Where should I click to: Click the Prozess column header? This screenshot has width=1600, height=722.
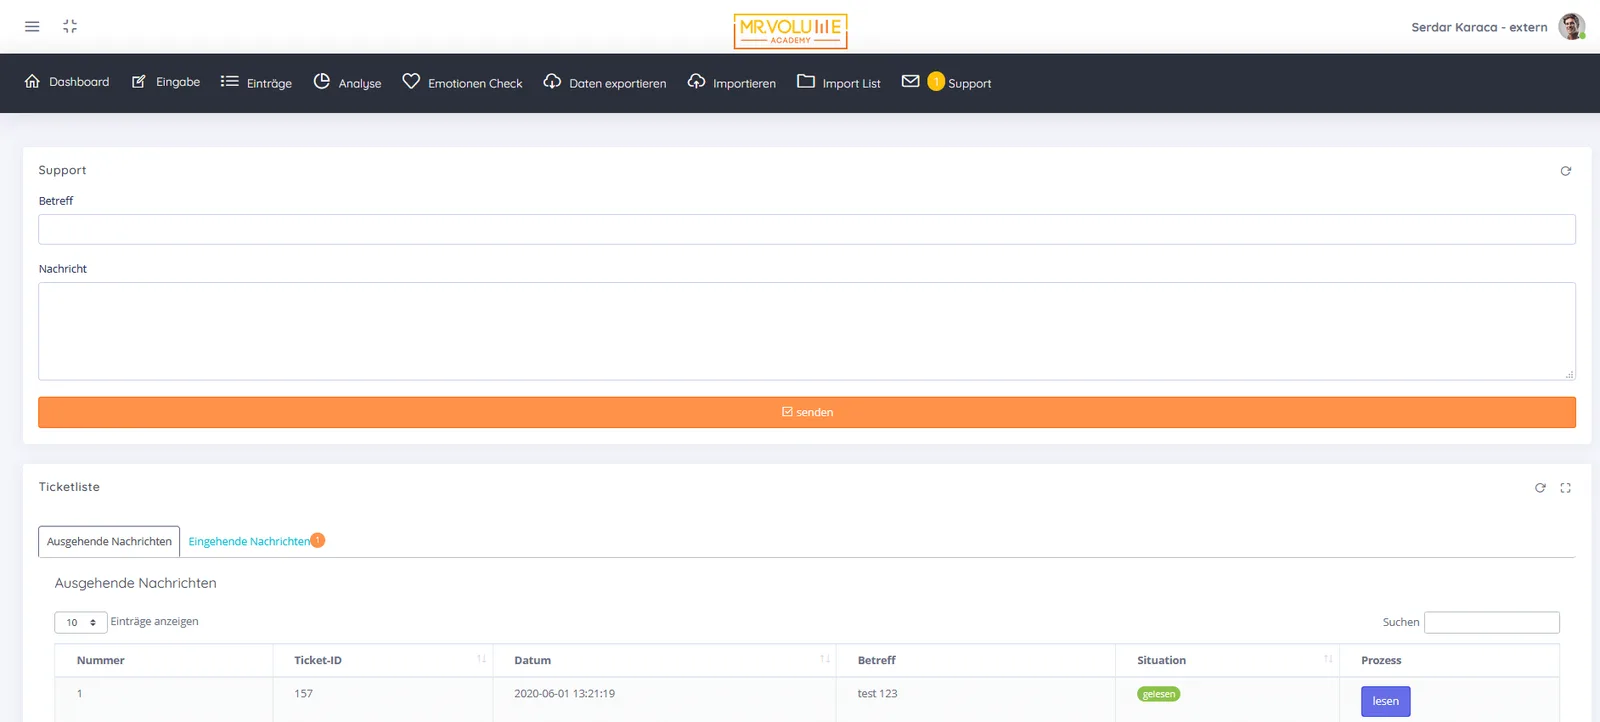tap(1450, 660)
